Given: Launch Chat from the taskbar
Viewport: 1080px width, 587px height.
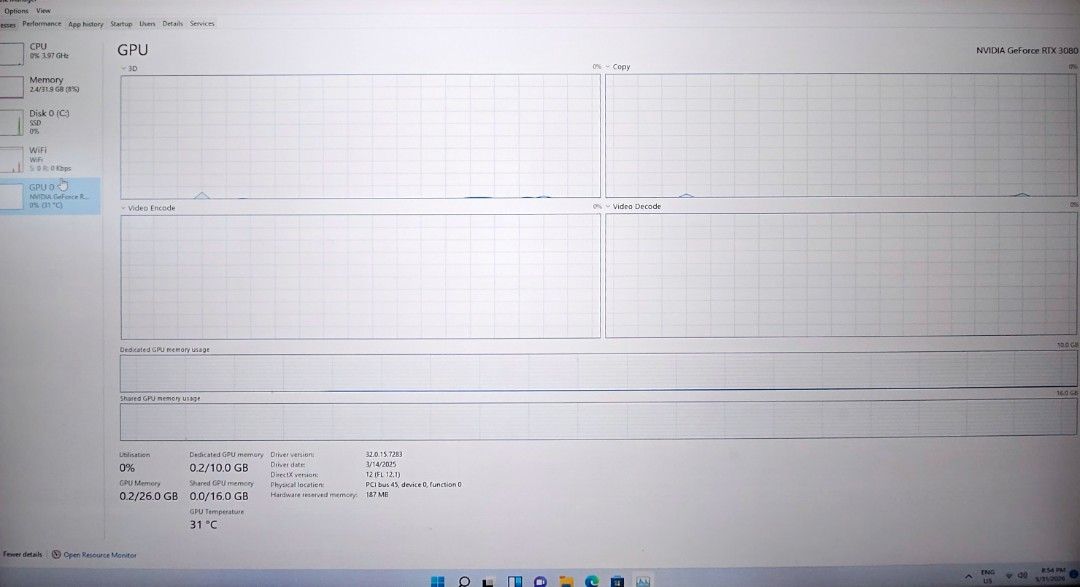Looking at the screenshot, I should 541,582.
